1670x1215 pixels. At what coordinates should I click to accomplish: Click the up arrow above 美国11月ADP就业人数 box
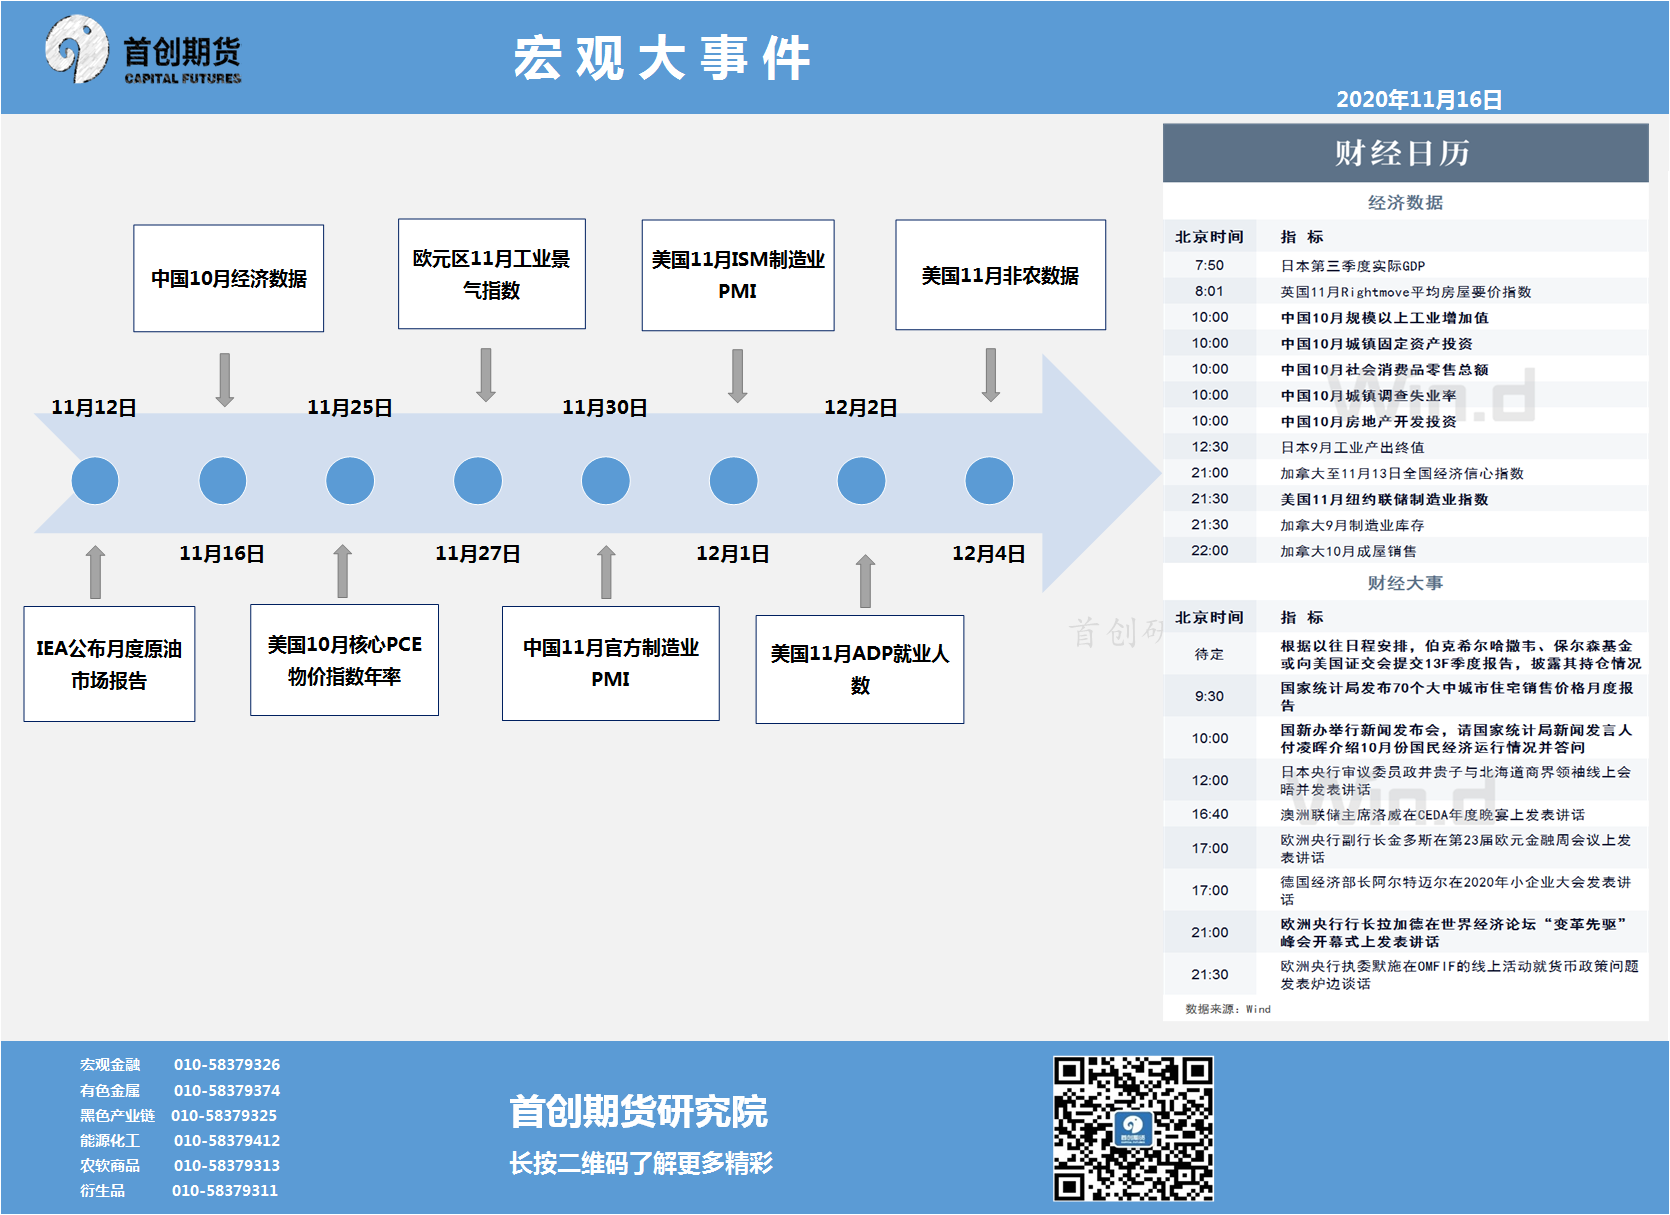coord(865,581)
